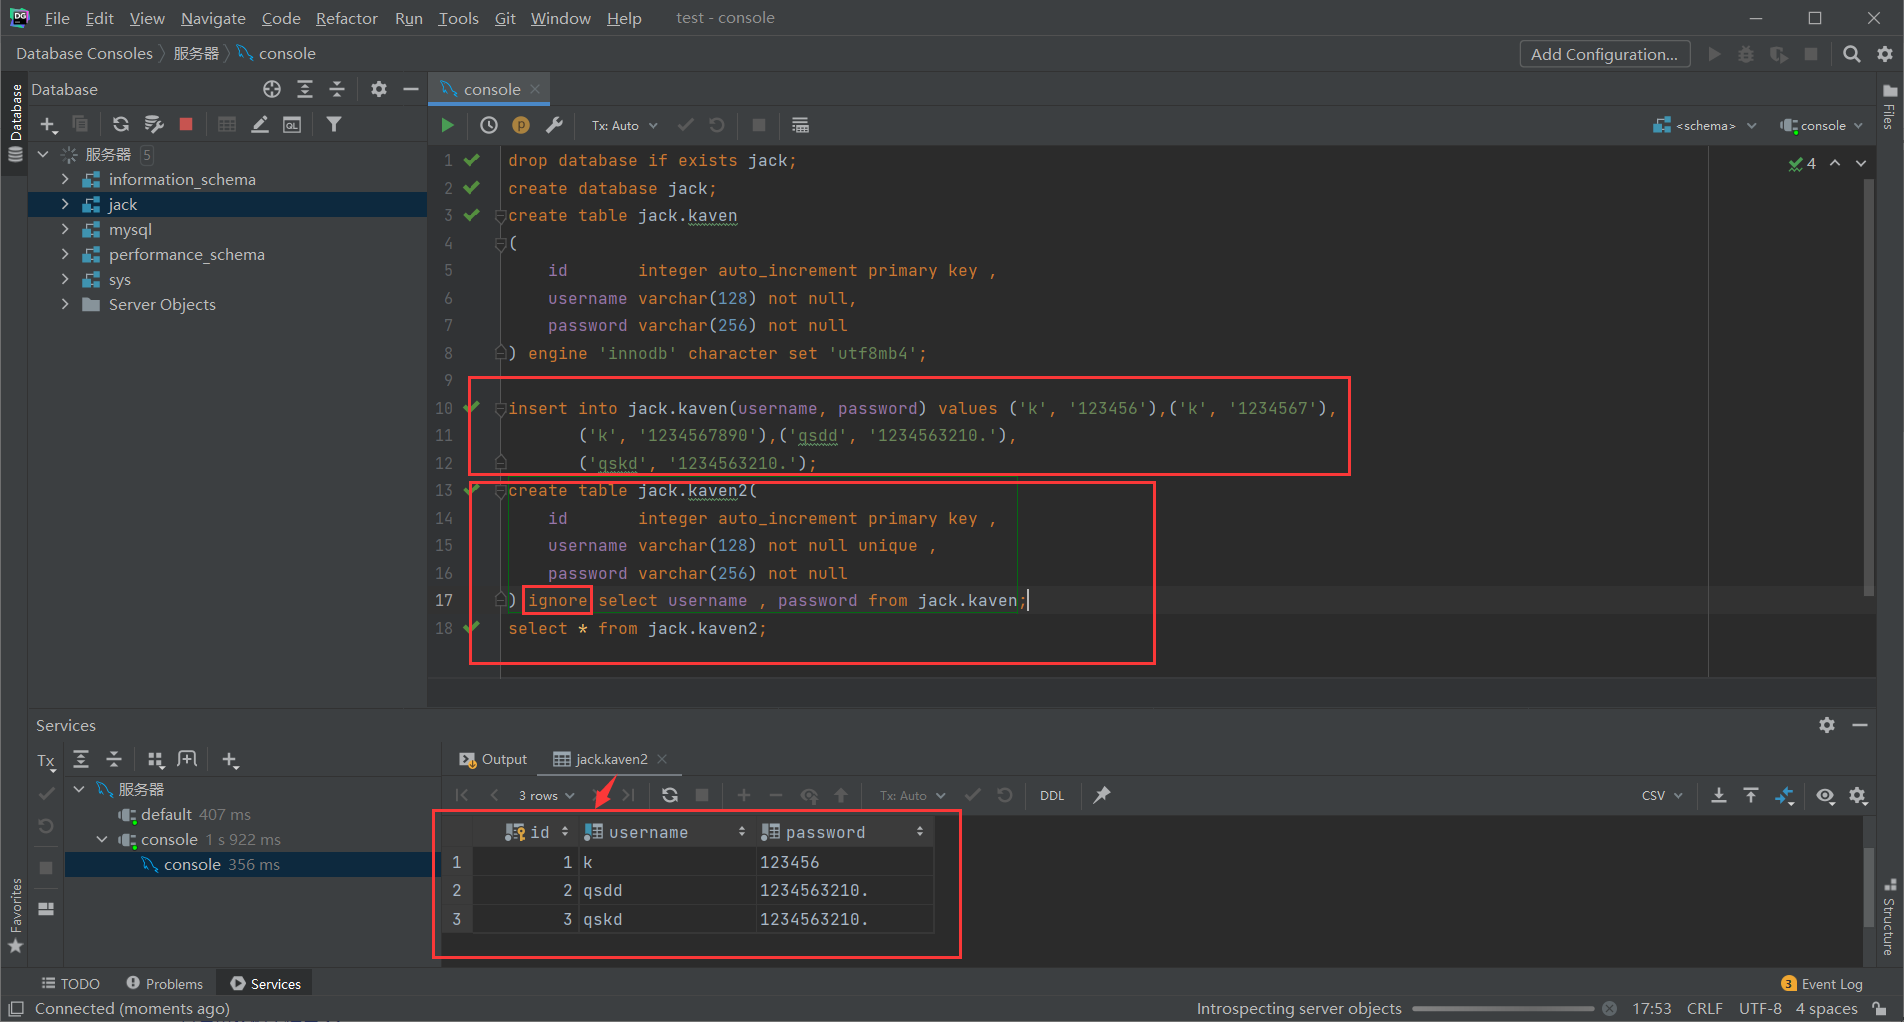This screenshot has width=1904, height=1022.
Task: Collapse all nodes in Database panel
Action: click(337, 89)
